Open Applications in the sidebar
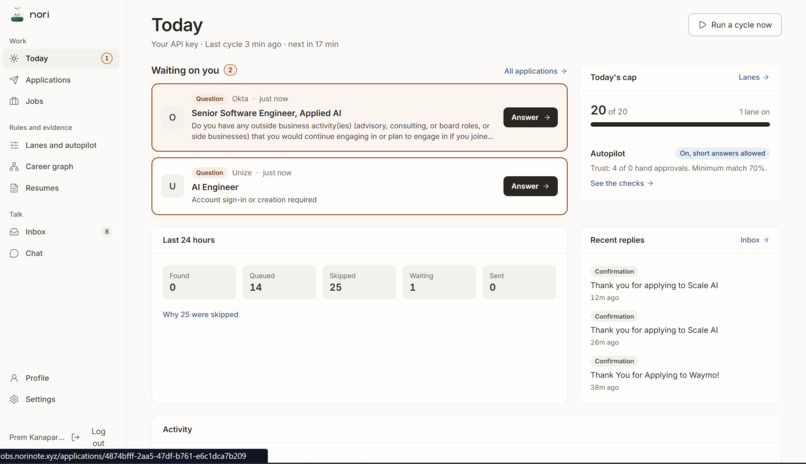 point(61,80)
